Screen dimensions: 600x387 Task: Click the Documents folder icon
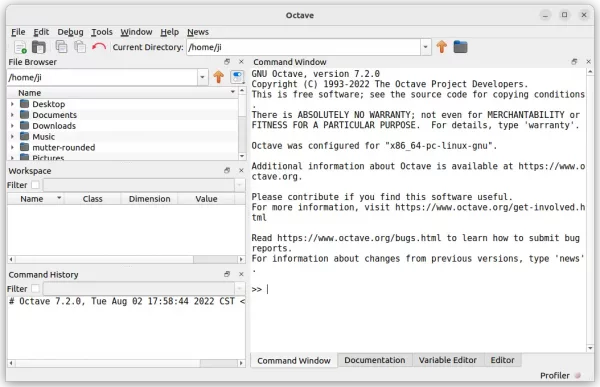click(24, 114)
